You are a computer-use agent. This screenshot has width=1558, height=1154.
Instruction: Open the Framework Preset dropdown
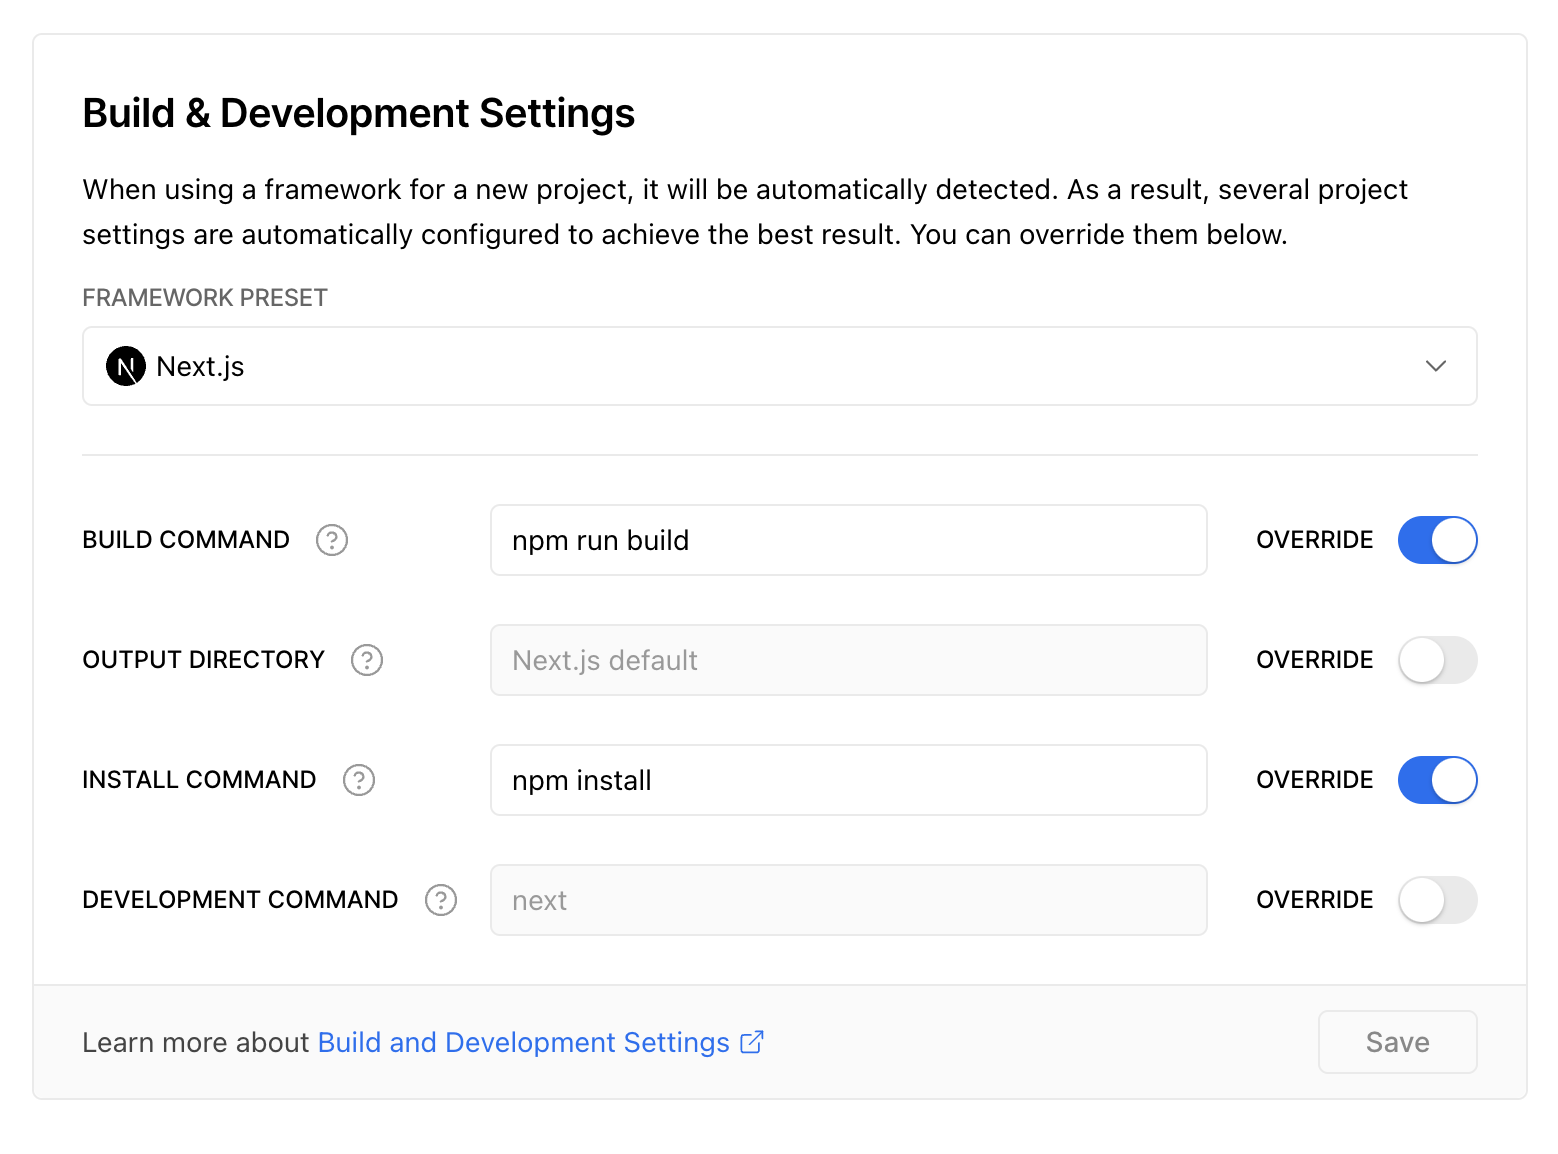pos(779,366)
